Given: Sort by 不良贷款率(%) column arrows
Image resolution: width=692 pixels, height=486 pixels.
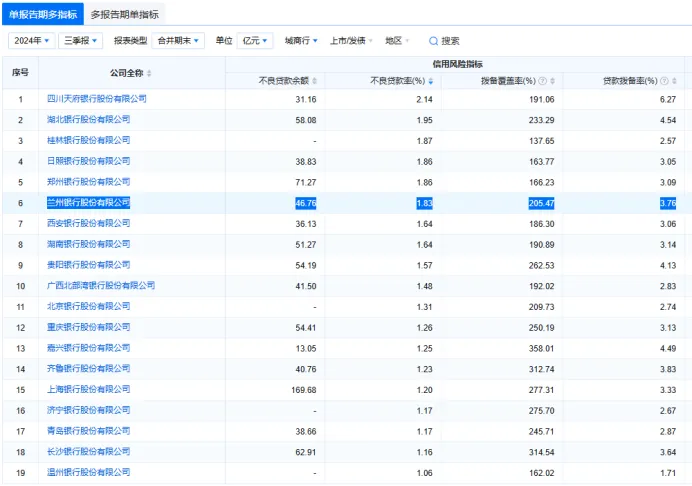Looking at the screenshot, I should 431,80.
